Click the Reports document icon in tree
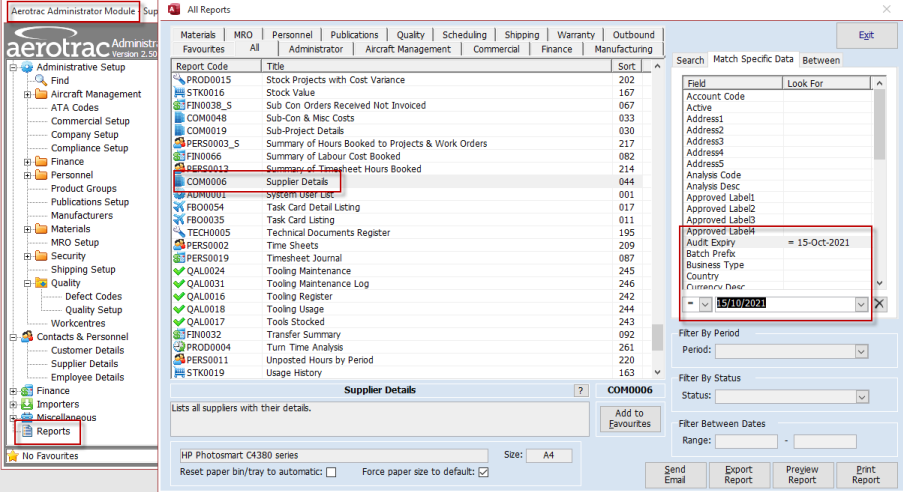This screenshot has height=492, width=903. click(27, 432)
